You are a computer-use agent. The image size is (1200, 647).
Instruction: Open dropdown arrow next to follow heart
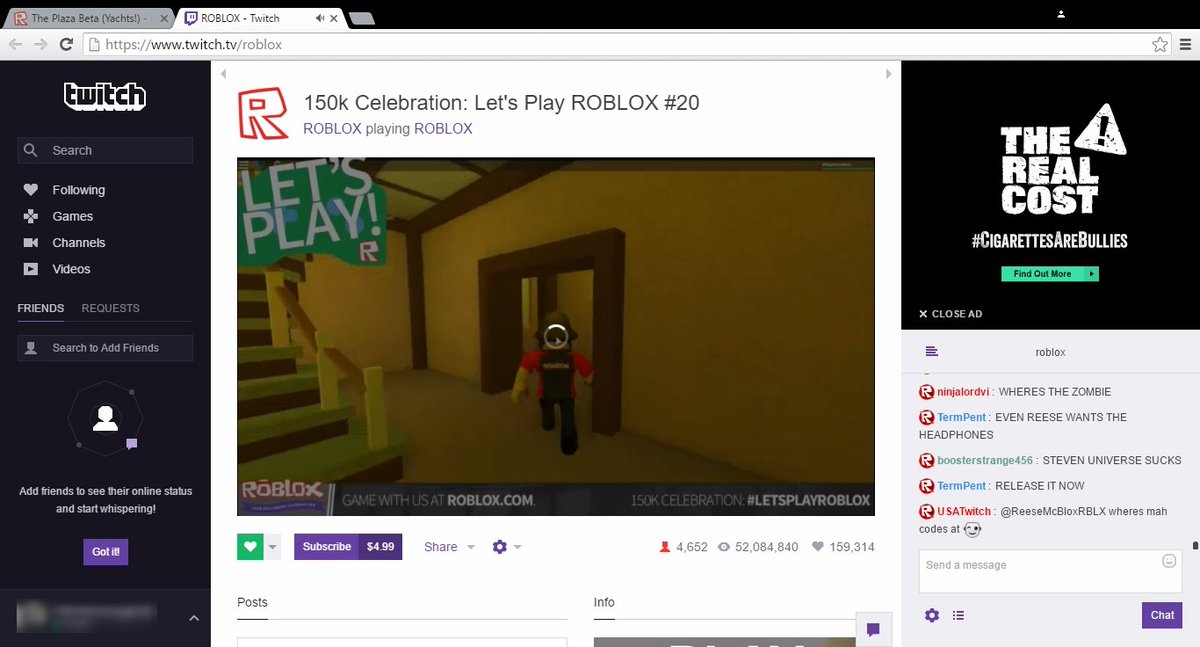[272, 547]
